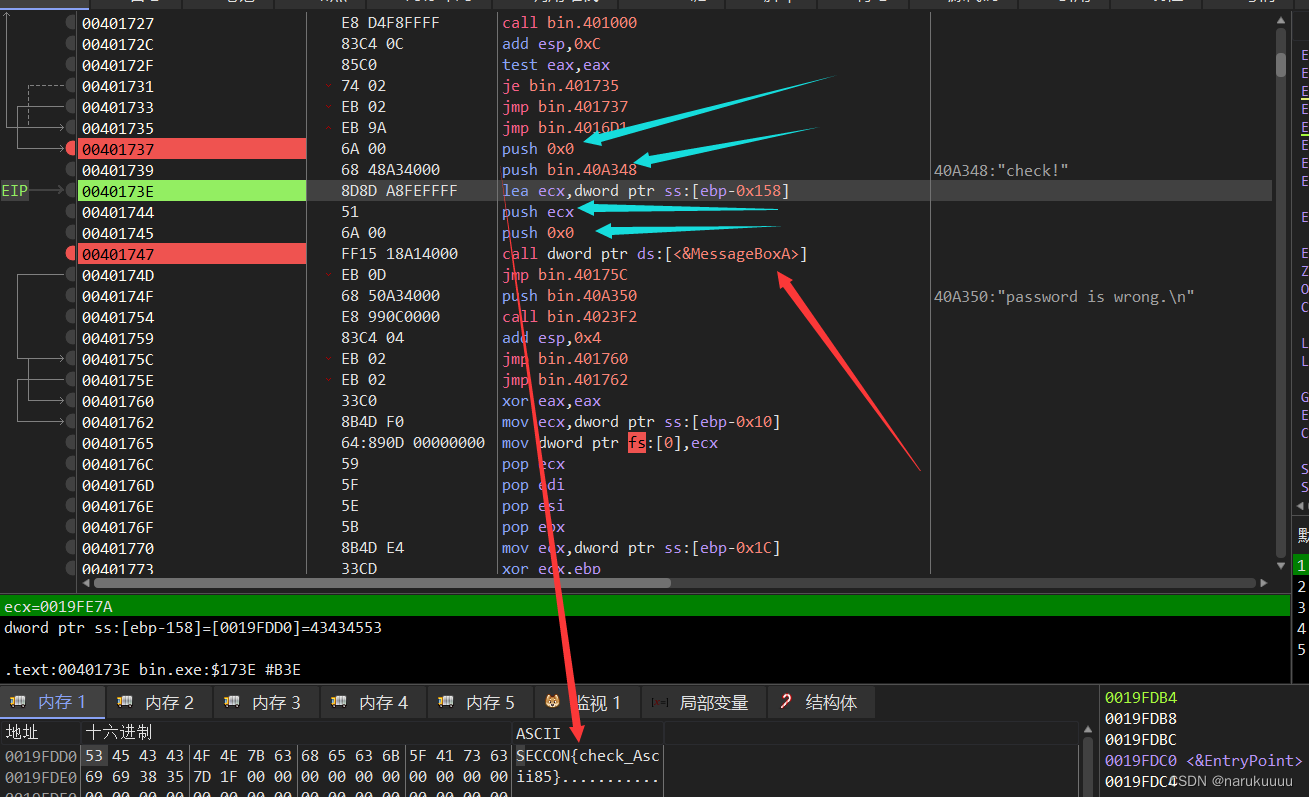The width and height of the screenshot is (1309, 797).
Task: Click the left arrow of the horizontal scrollbar
Action: tap(87, 582)
